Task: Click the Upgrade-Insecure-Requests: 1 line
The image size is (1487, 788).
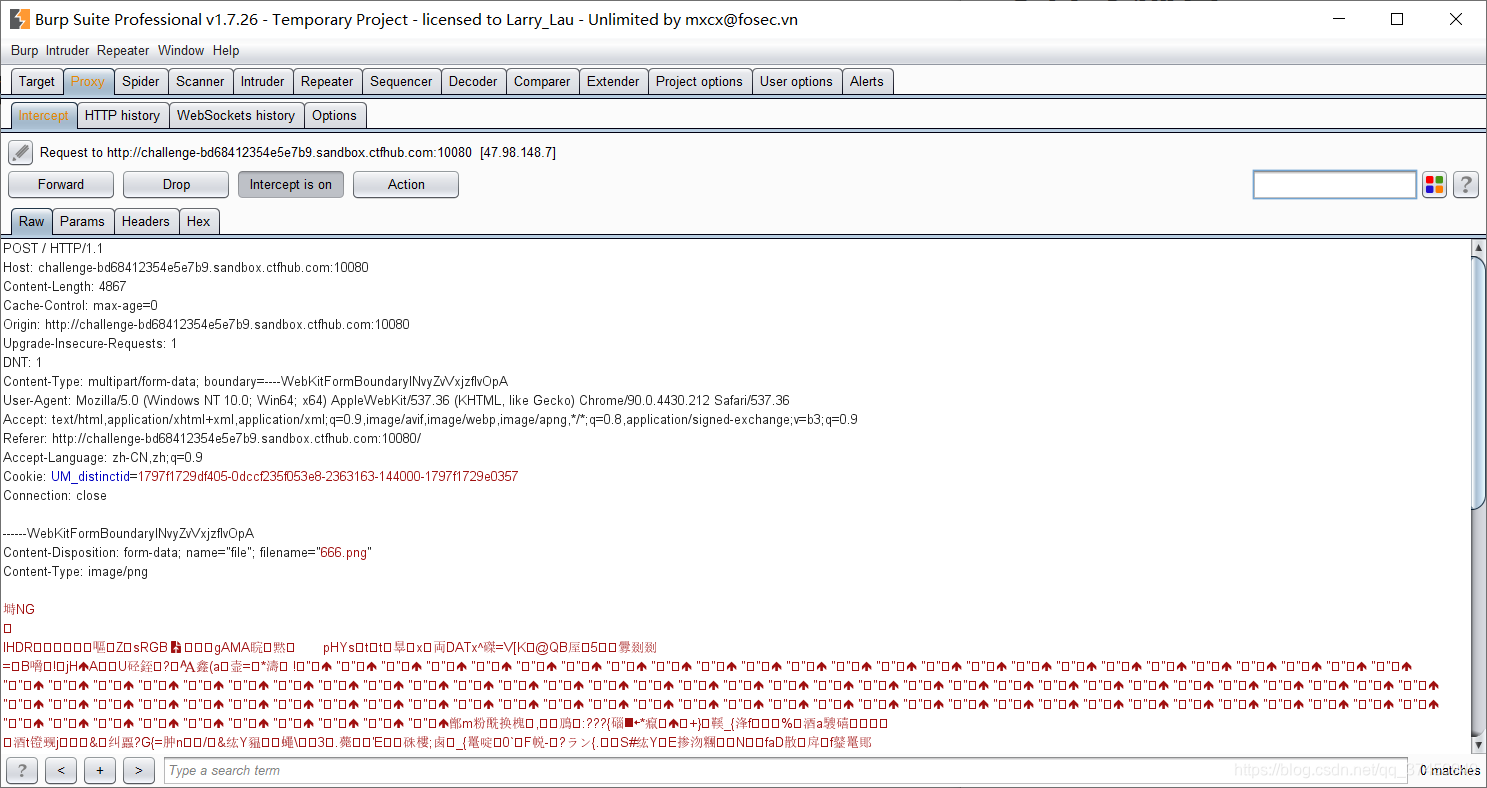Action: point(90,343)
